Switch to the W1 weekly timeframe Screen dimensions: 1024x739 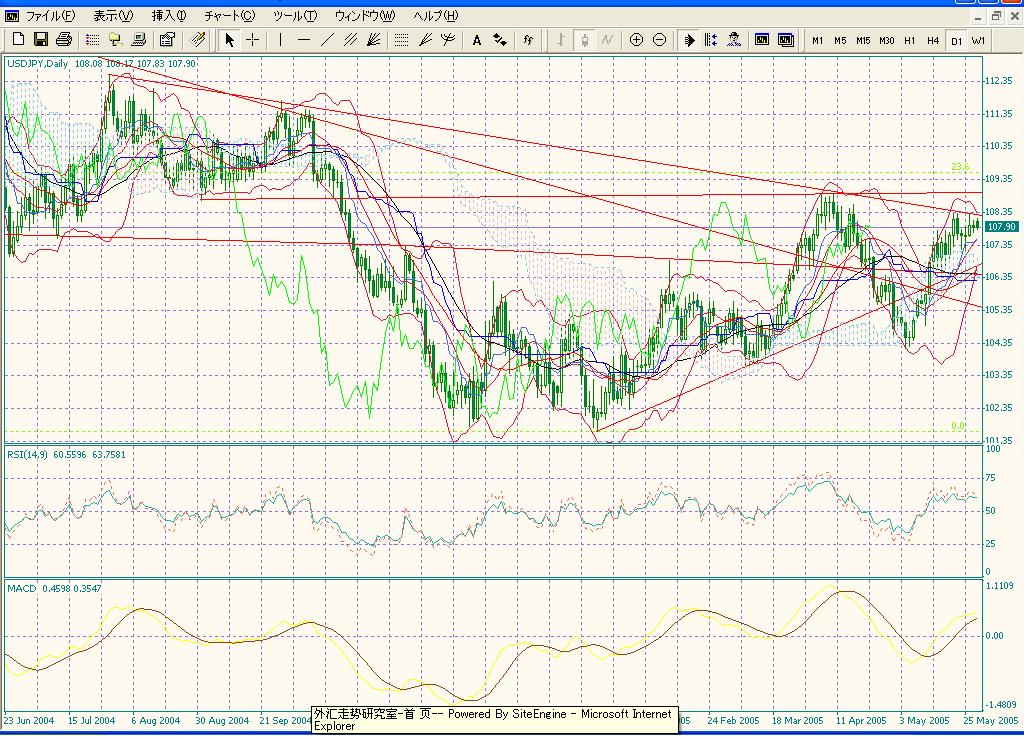click(x=978, y=40)
